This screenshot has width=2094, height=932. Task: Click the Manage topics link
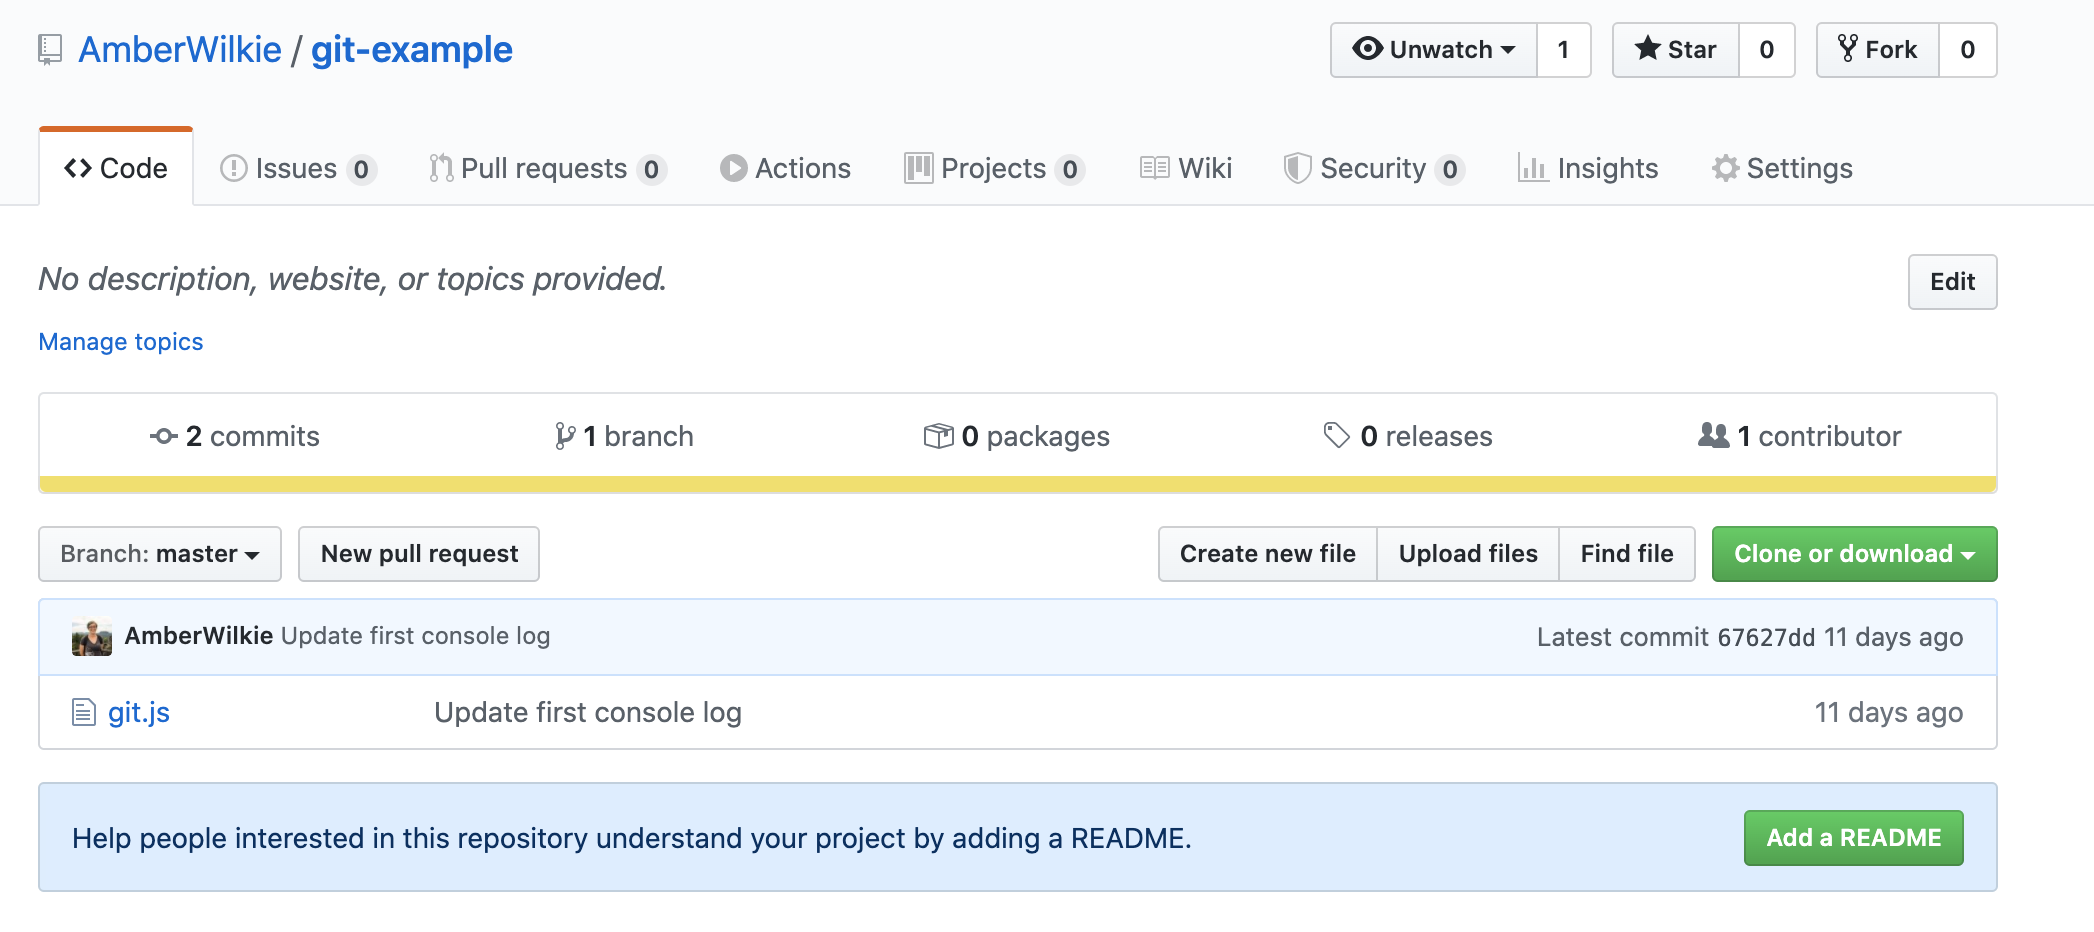[x=121, y=342]
